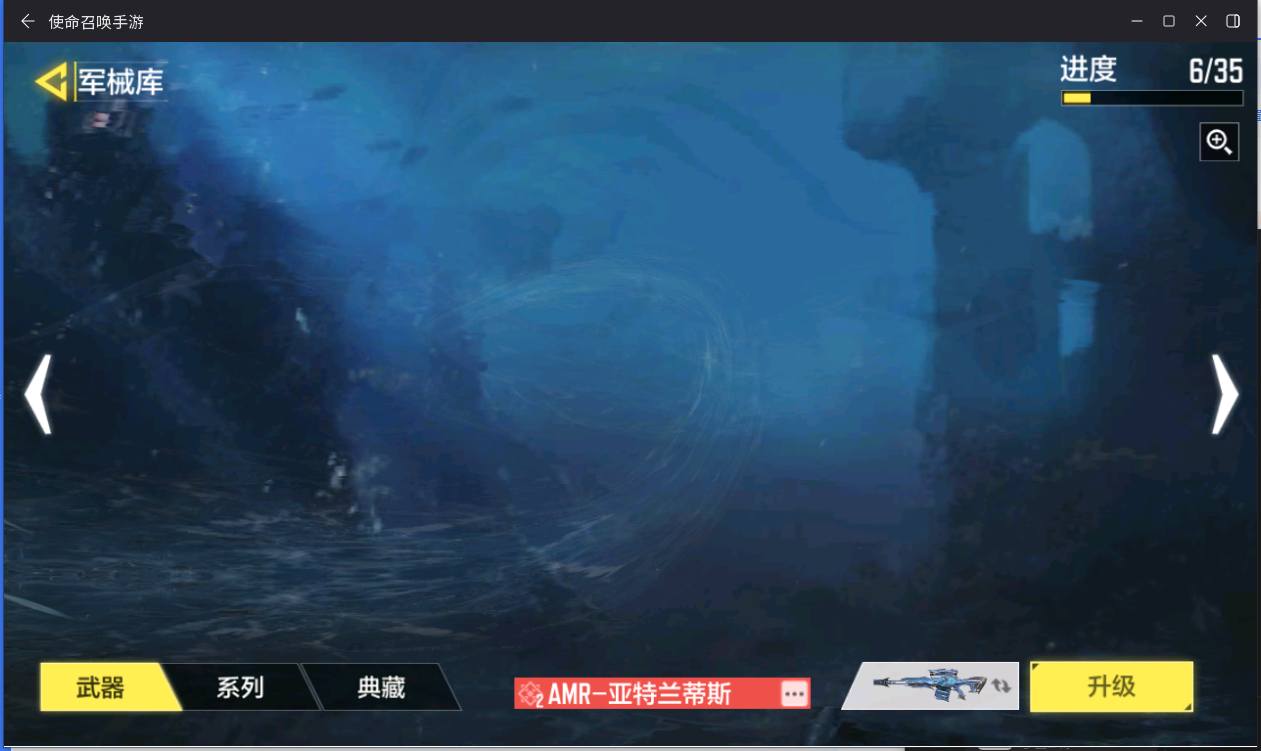This screenshot has height=751, width=1261.
Task: Go back using the 军械库 yellow arrow
Action: [51, 82]
